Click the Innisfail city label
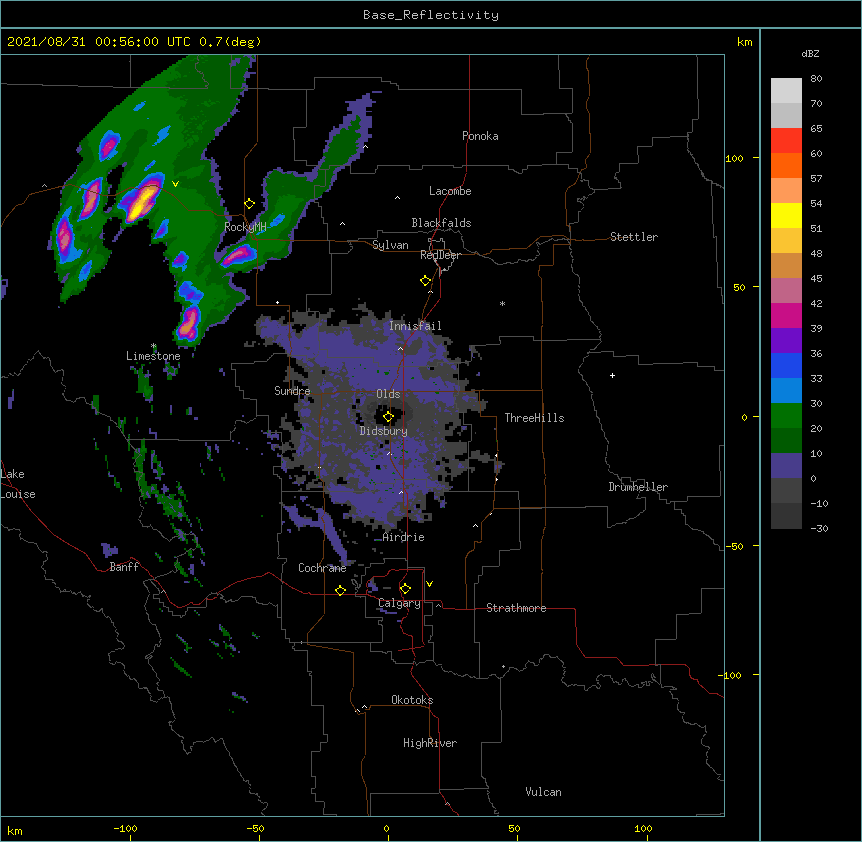Viewport: 862px width, 842px height. 415,326
